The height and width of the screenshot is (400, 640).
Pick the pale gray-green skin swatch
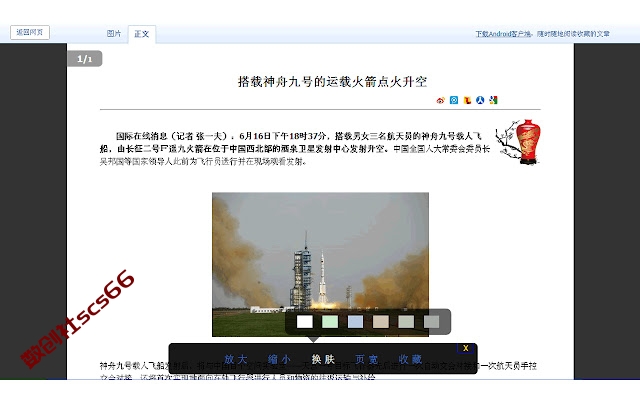tap(406, 322)
